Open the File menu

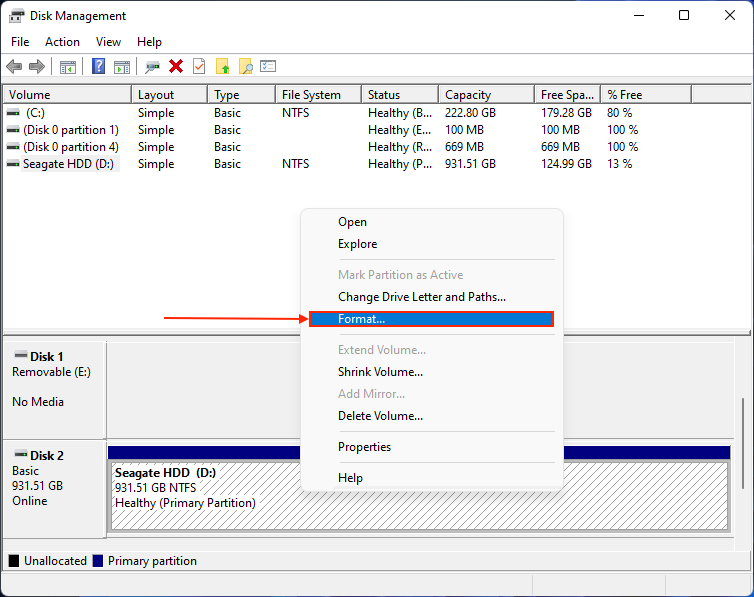pyautogui.click(x=20, y=42)
